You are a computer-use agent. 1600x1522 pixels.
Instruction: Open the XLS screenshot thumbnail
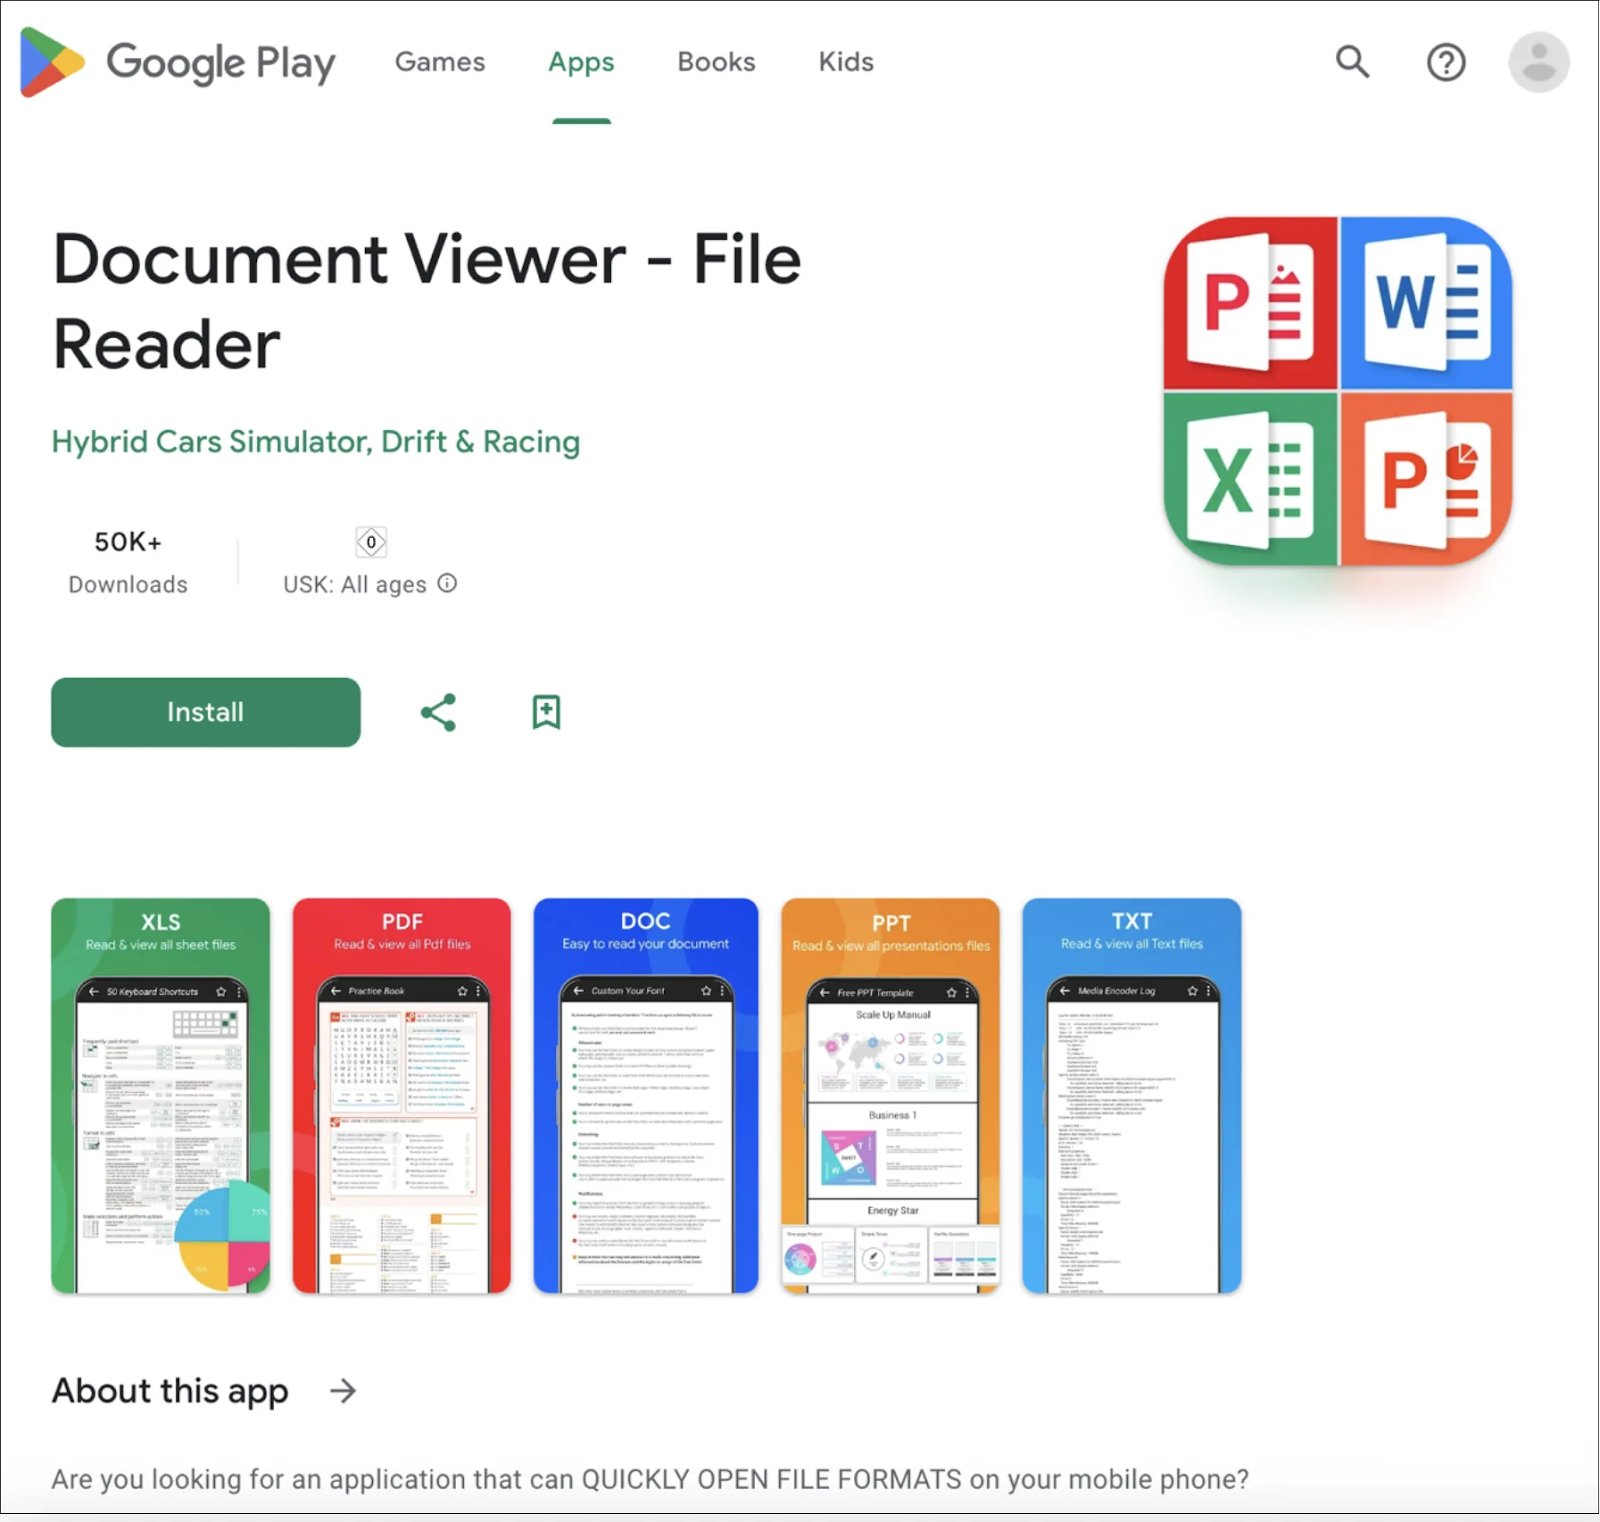(161, 1096)
